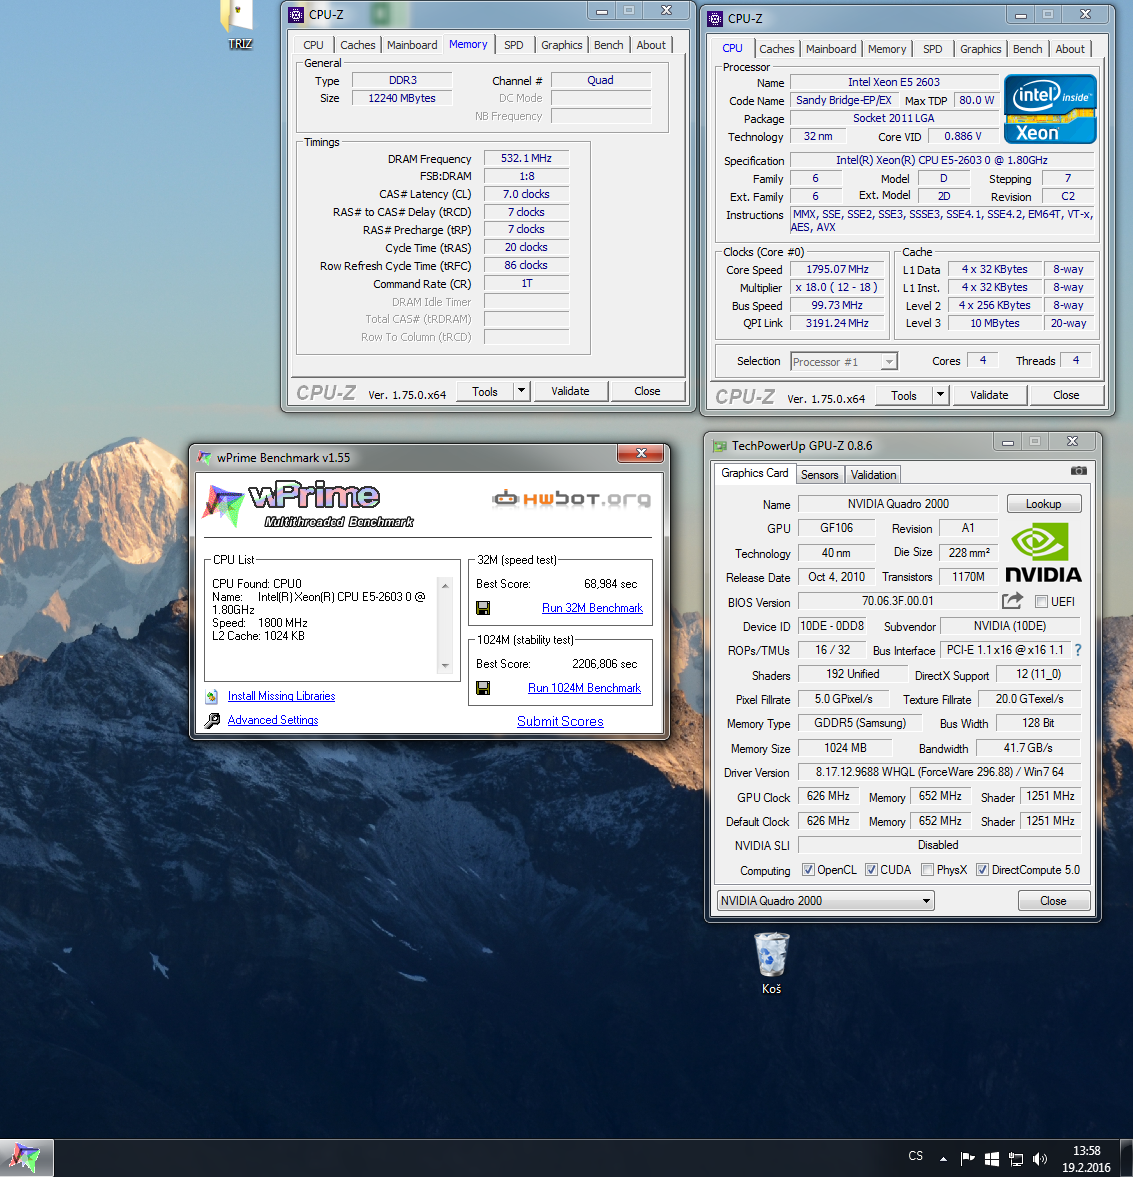The width and height of the screenshot is (1133, 1177).
Task: Switch to Caches tab in Memory CPU-Z window
Action: (x=357, y=45)
